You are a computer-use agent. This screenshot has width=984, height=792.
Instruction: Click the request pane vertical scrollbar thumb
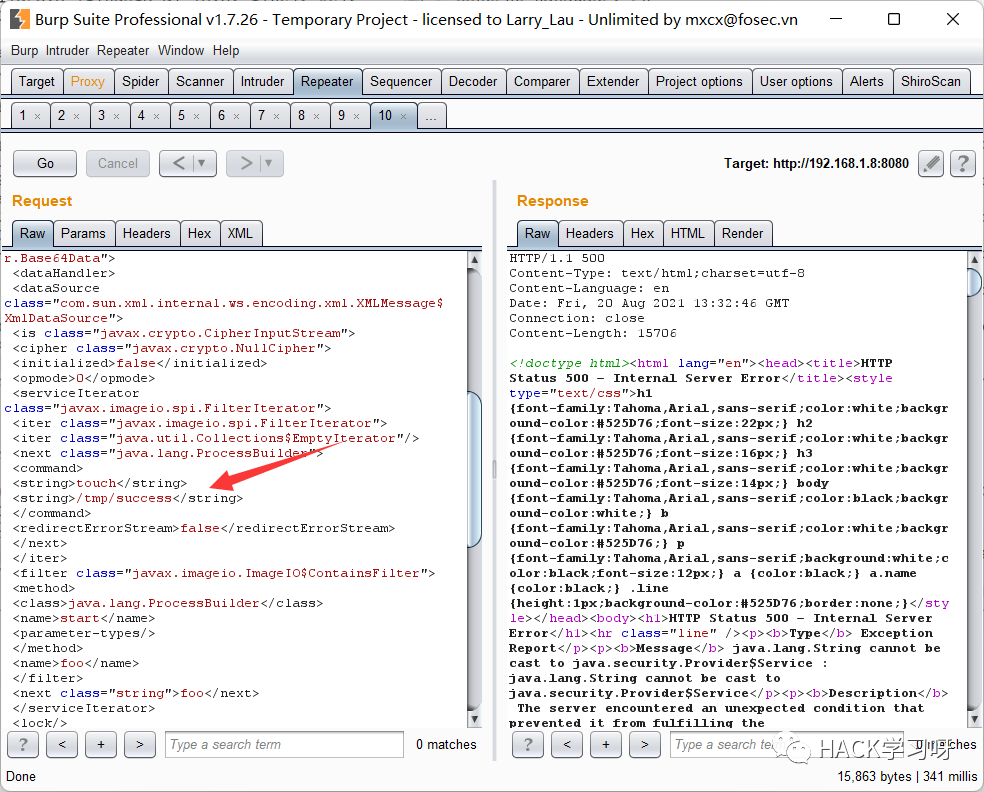[474, 469]
